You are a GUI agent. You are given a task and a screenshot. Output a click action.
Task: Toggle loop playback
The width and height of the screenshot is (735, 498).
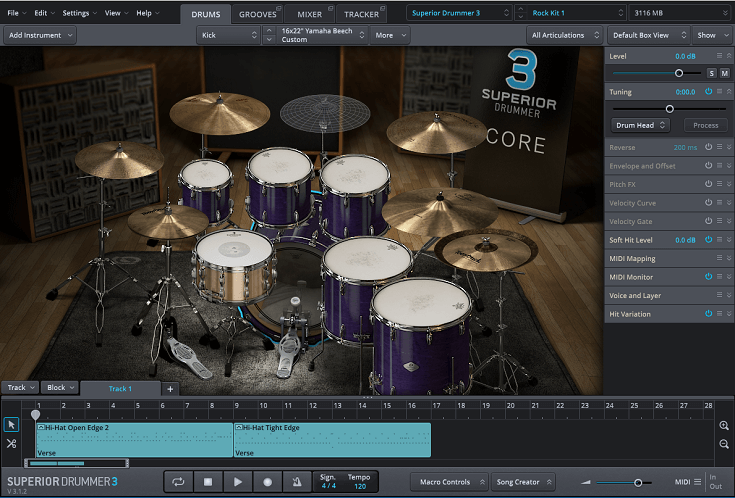click(178, 482)
